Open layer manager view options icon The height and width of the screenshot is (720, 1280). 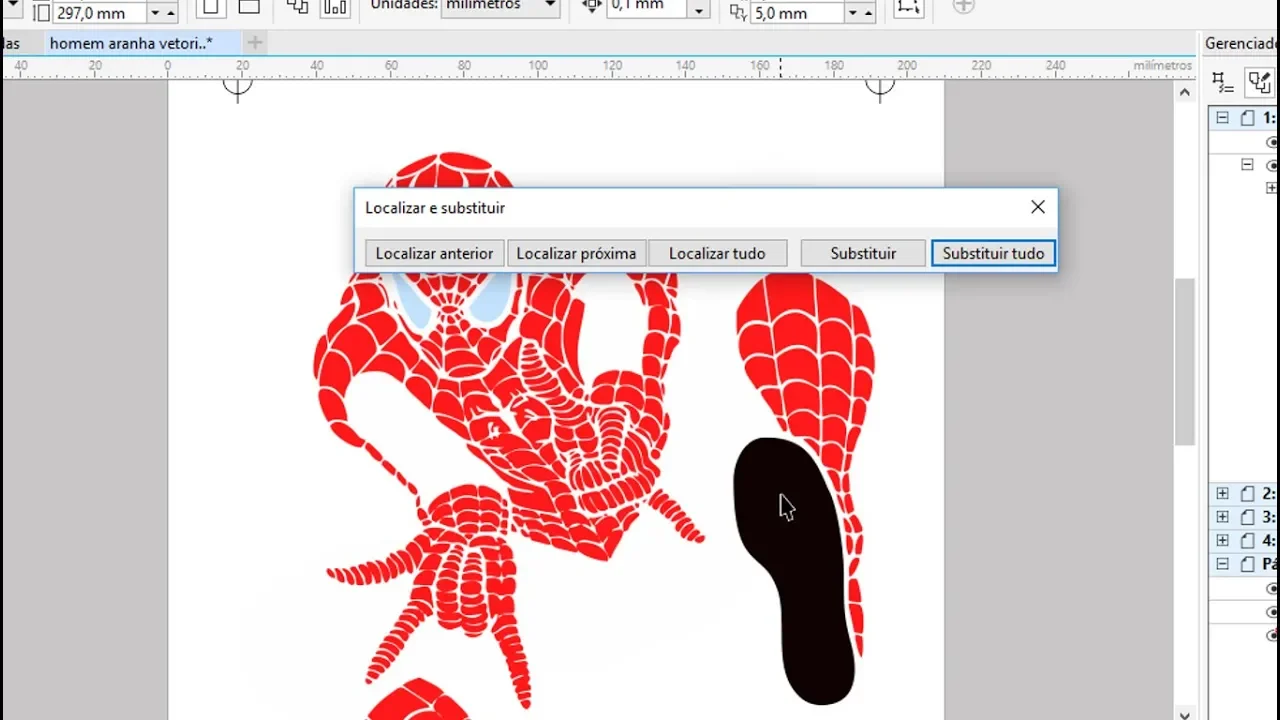click(1221, 82)
